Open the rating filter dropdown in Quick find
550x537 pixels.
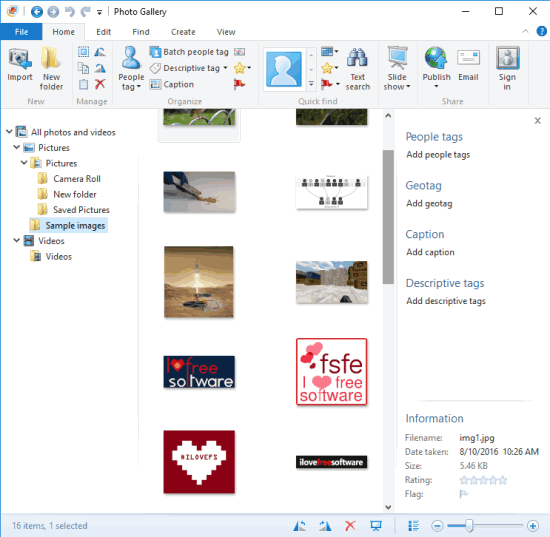336,68
